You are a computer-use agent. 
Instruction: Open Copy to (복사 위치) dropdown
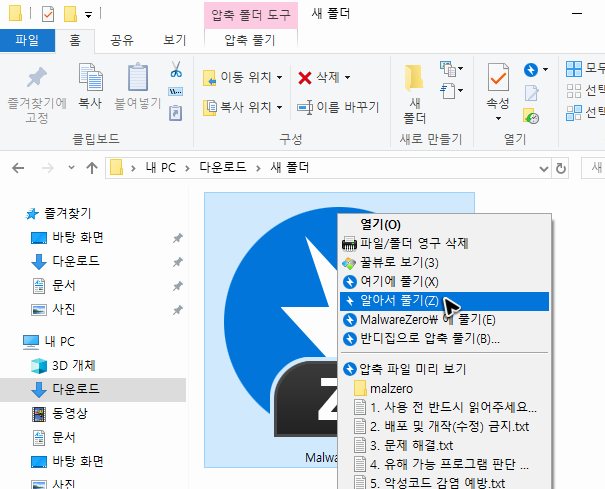[x=243, y=107]
